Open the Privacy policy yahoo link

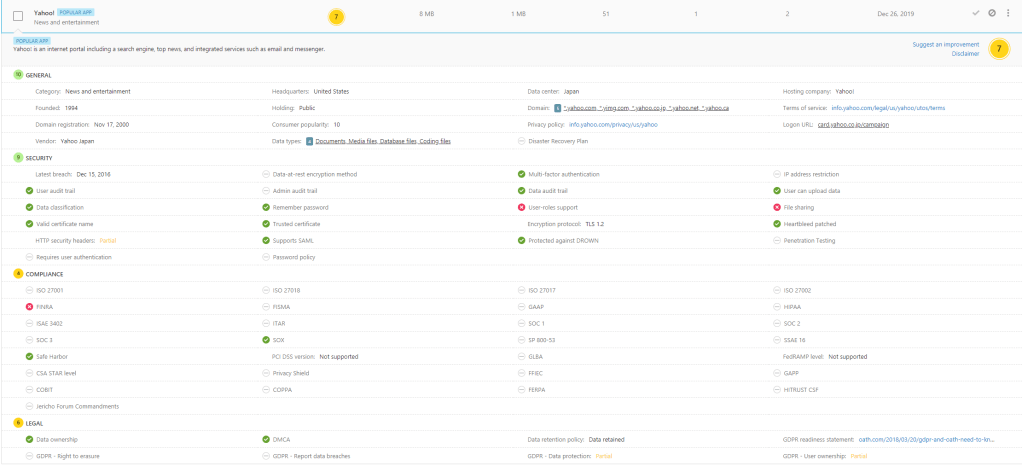(613, 125)
